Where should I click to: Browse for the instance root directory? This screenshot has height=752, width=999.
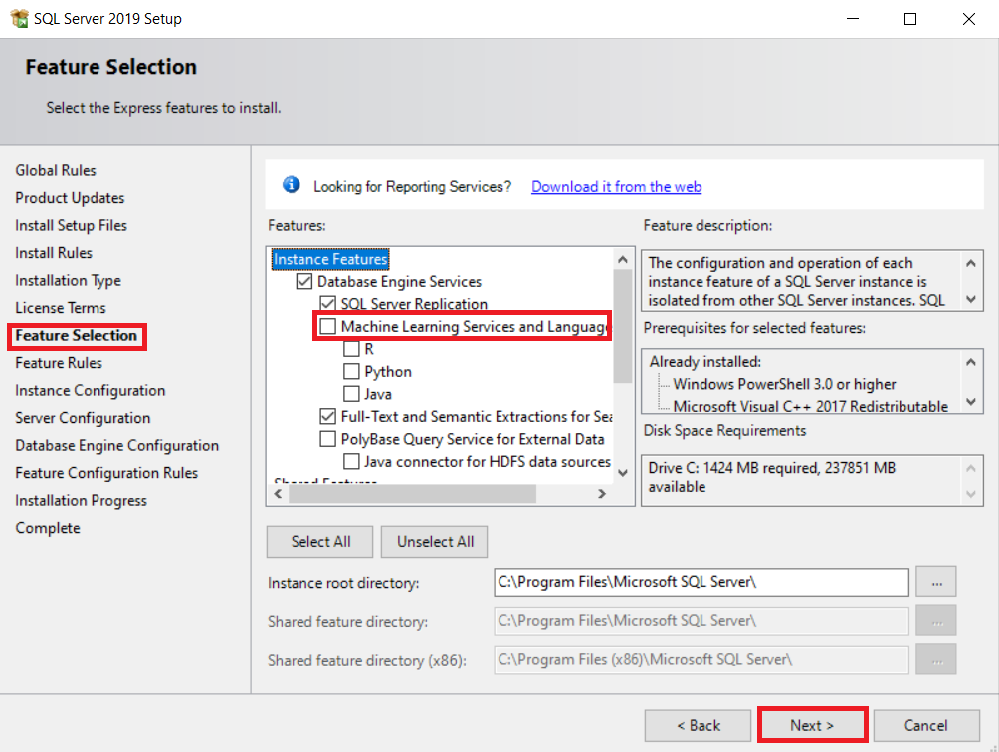[936, 582]
